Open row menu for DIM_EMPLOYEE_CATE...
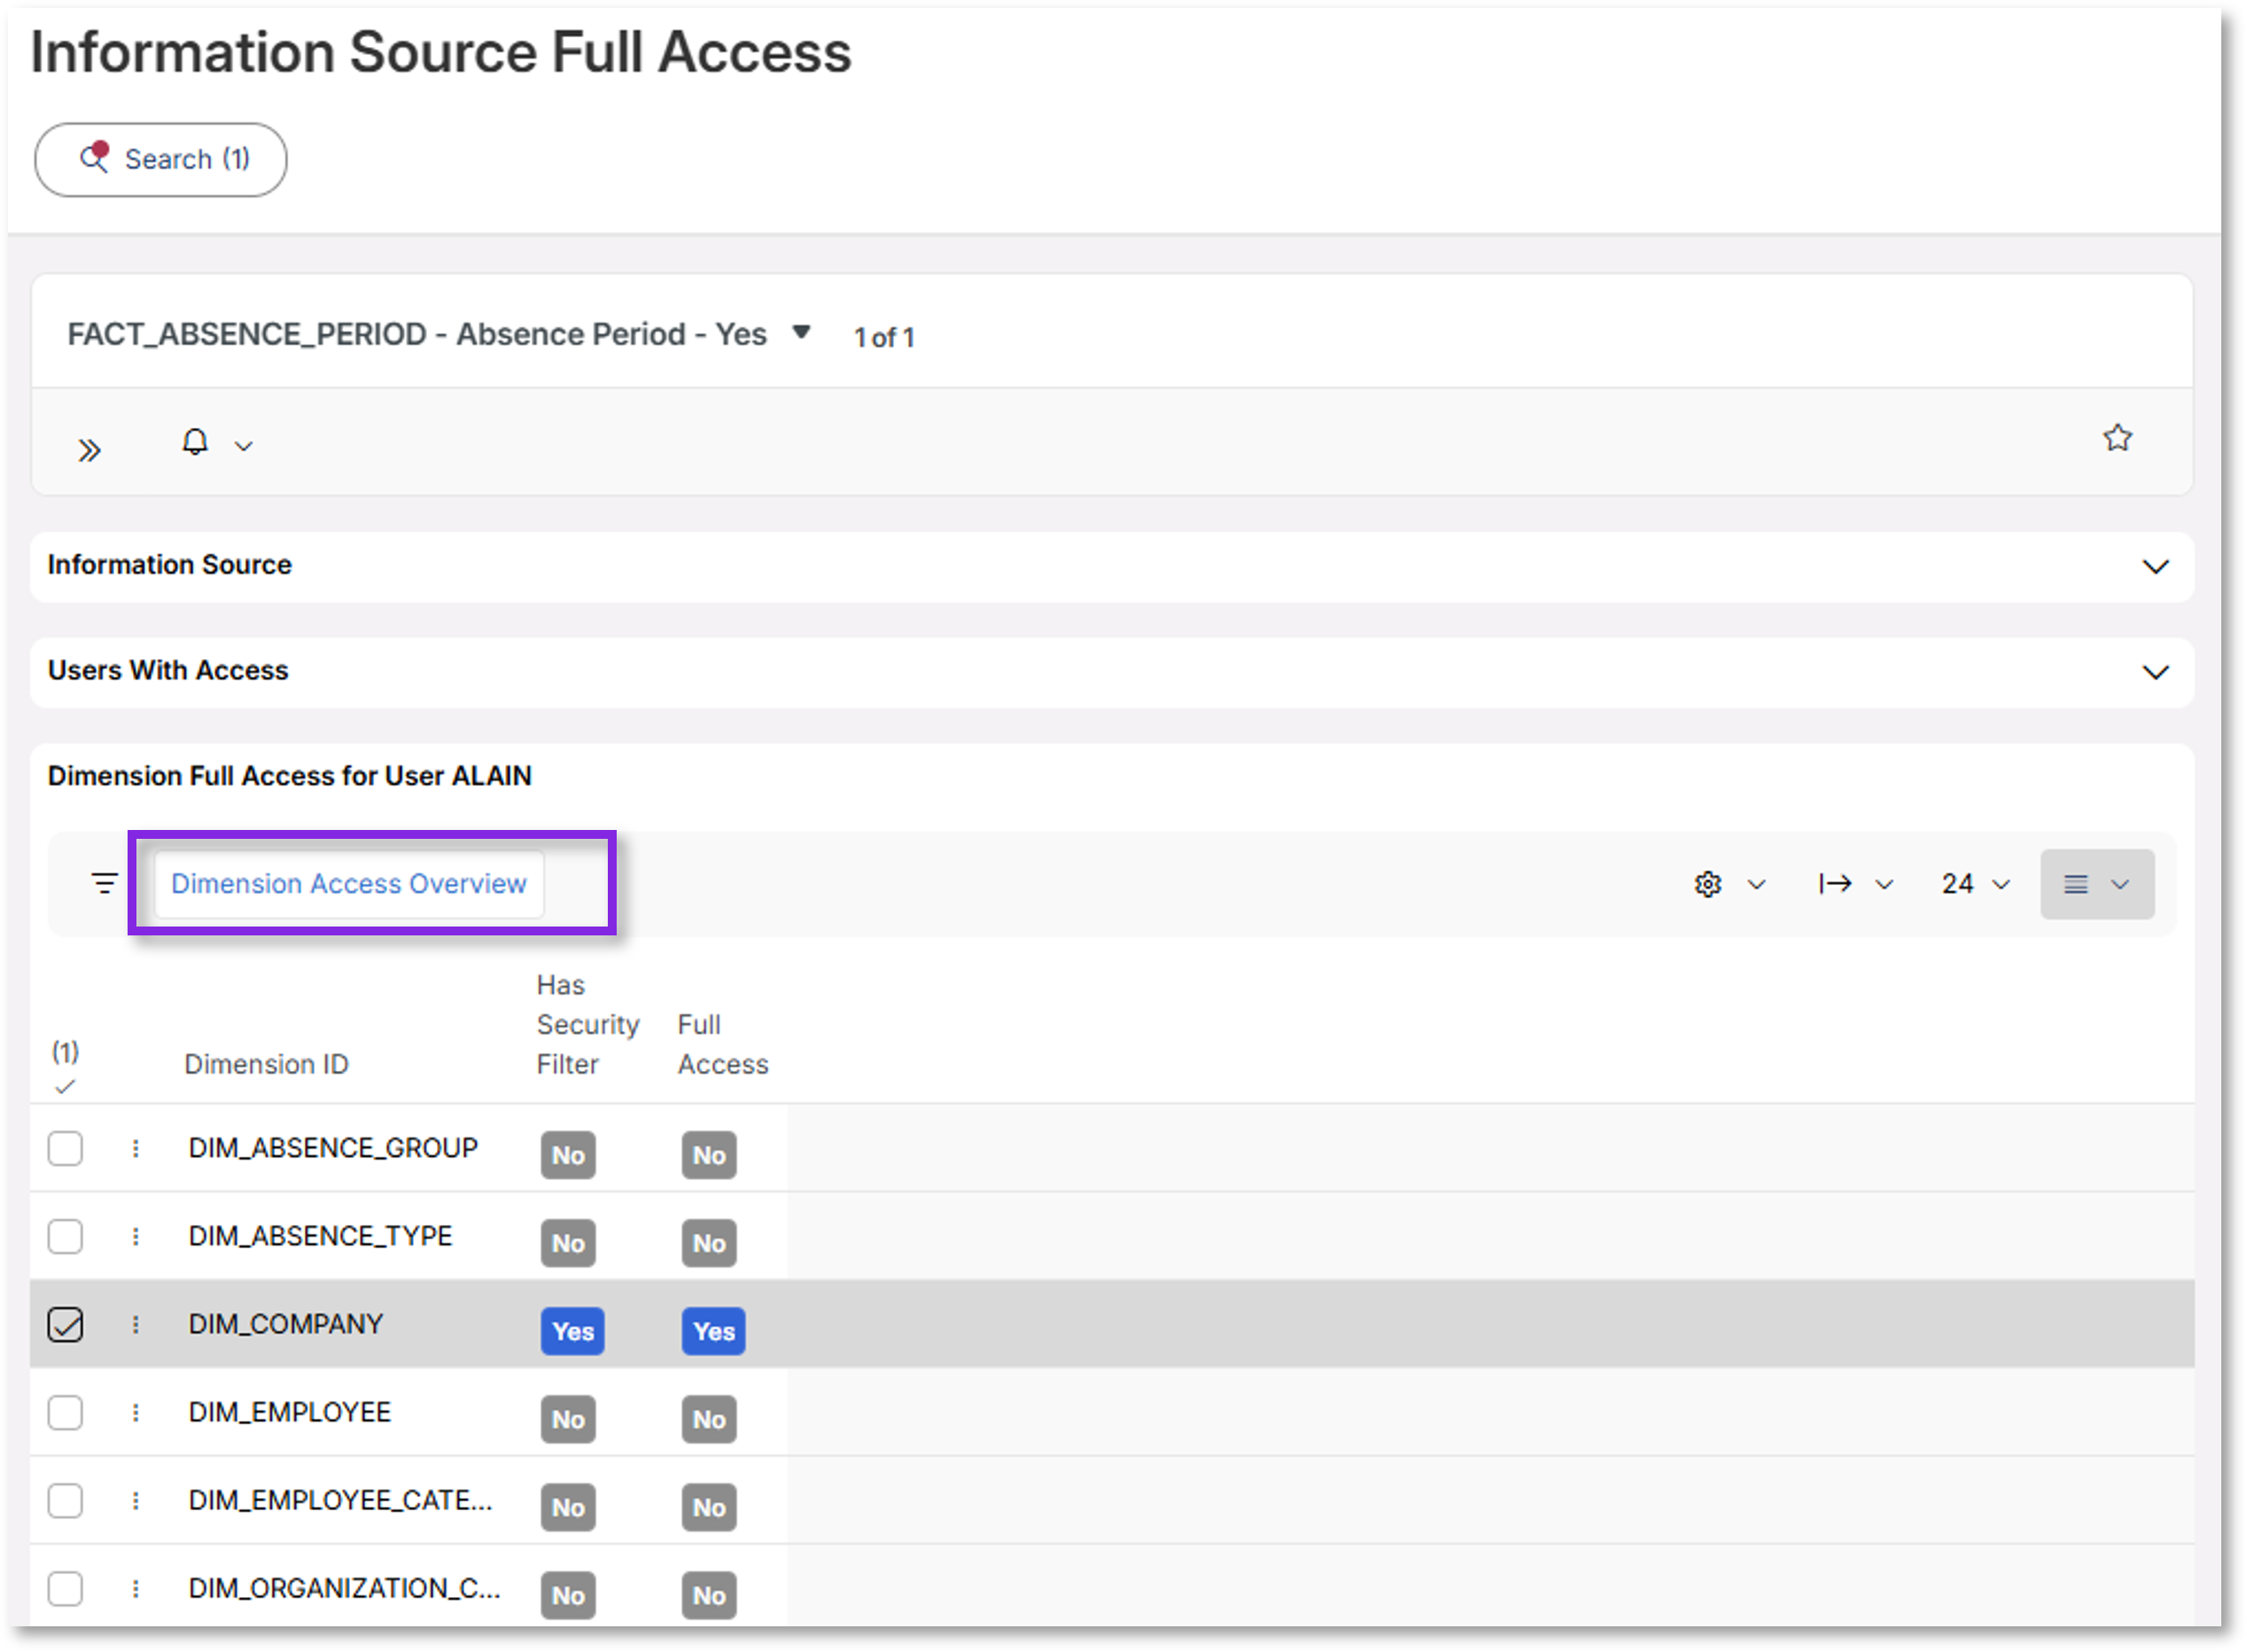The image size is (2247, 1652). tap(135, 1500)
